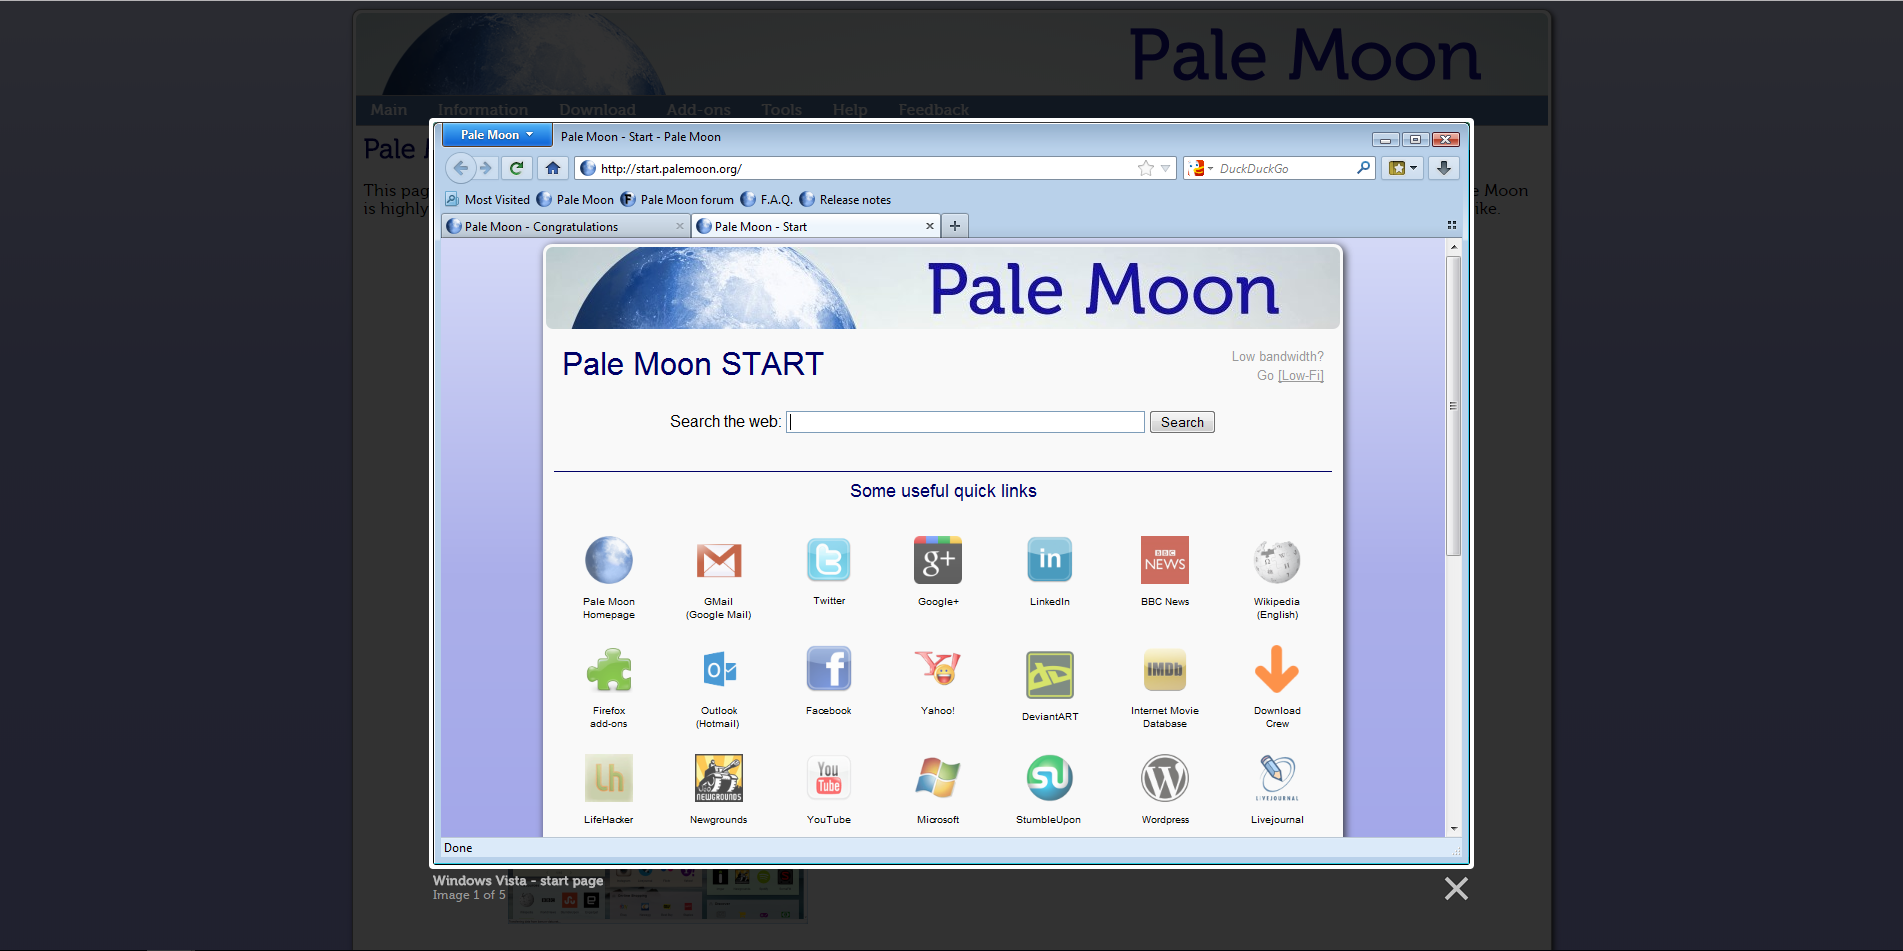Follow the Low-Fi link
This screenshot has height=951, width=1903.
1301,376
